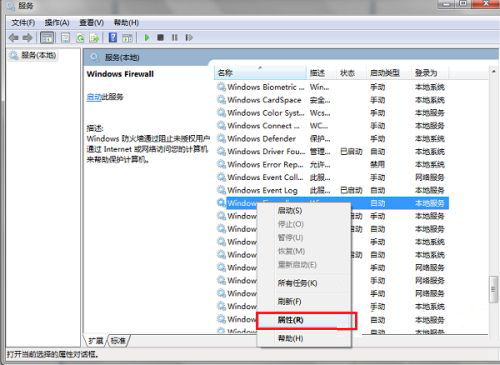This screenshot has height=365, width=500.
Task: Select the Windows Color System service row
Action: coord(332,113)
